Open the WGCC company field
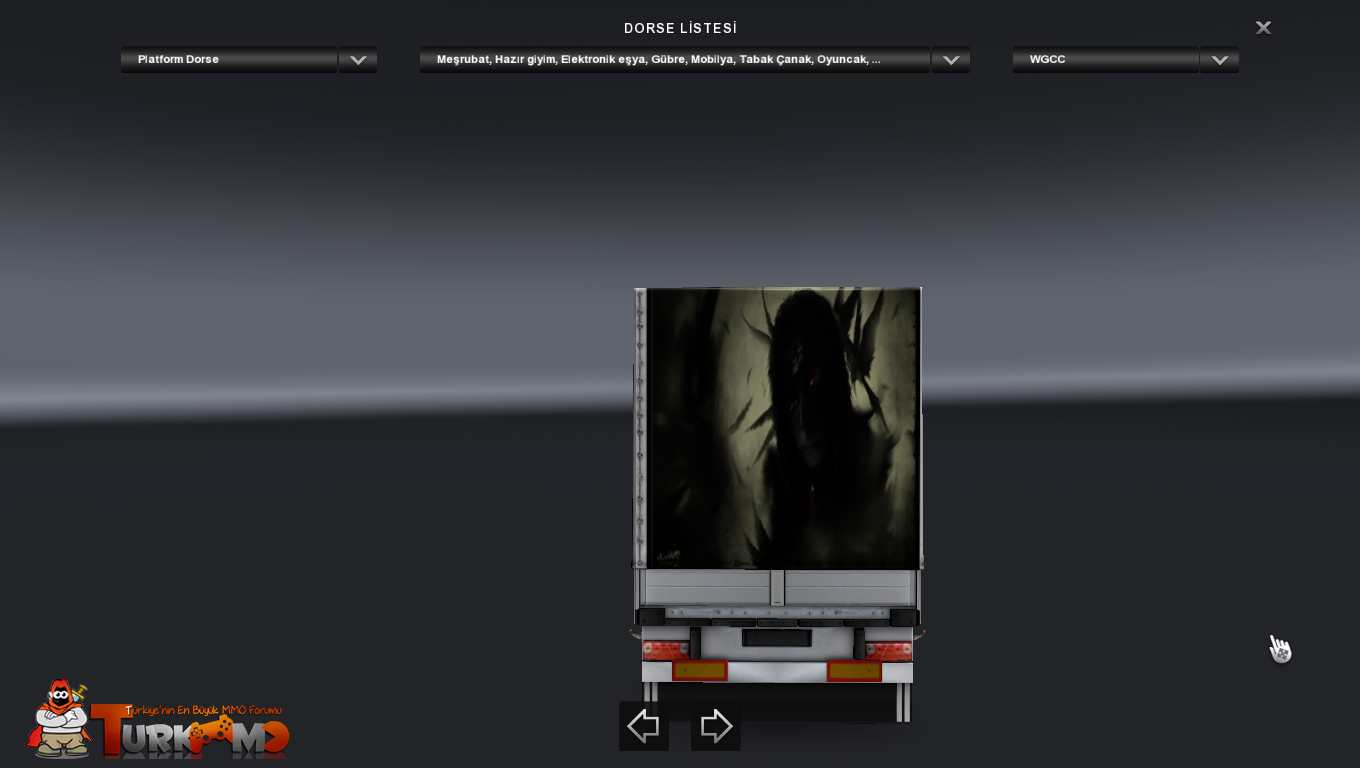The width and height of the screenshot is (1360, 768). 1106,60
